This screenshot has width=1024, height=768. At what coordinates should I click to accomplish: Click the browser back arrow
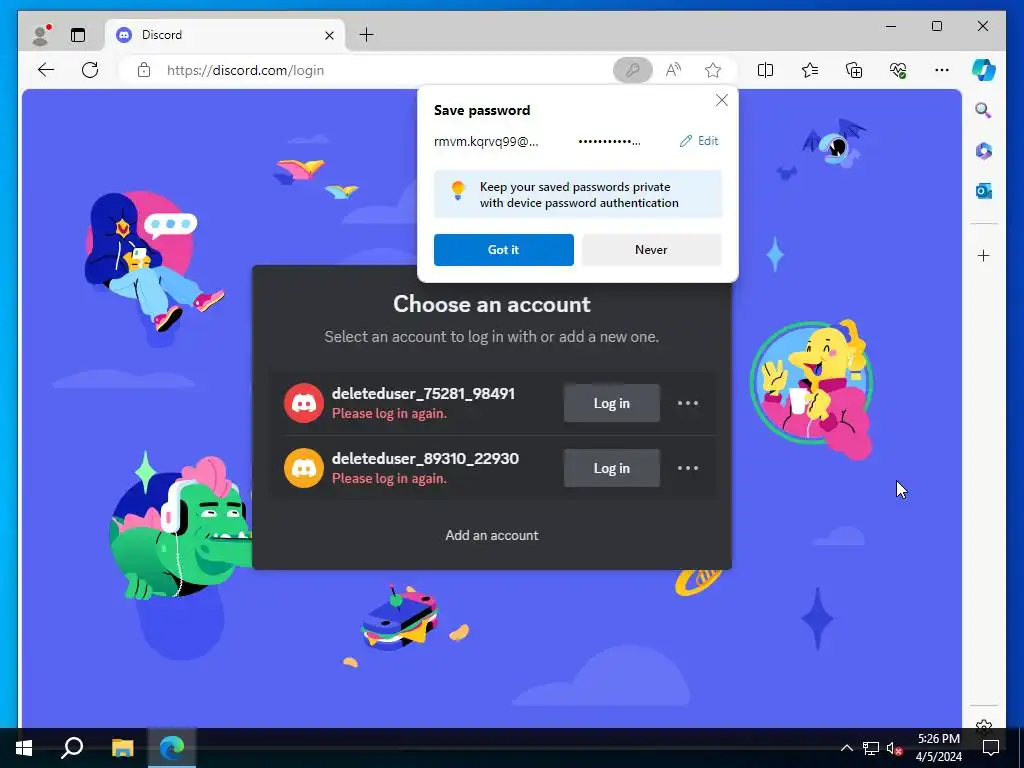point(46,70)
